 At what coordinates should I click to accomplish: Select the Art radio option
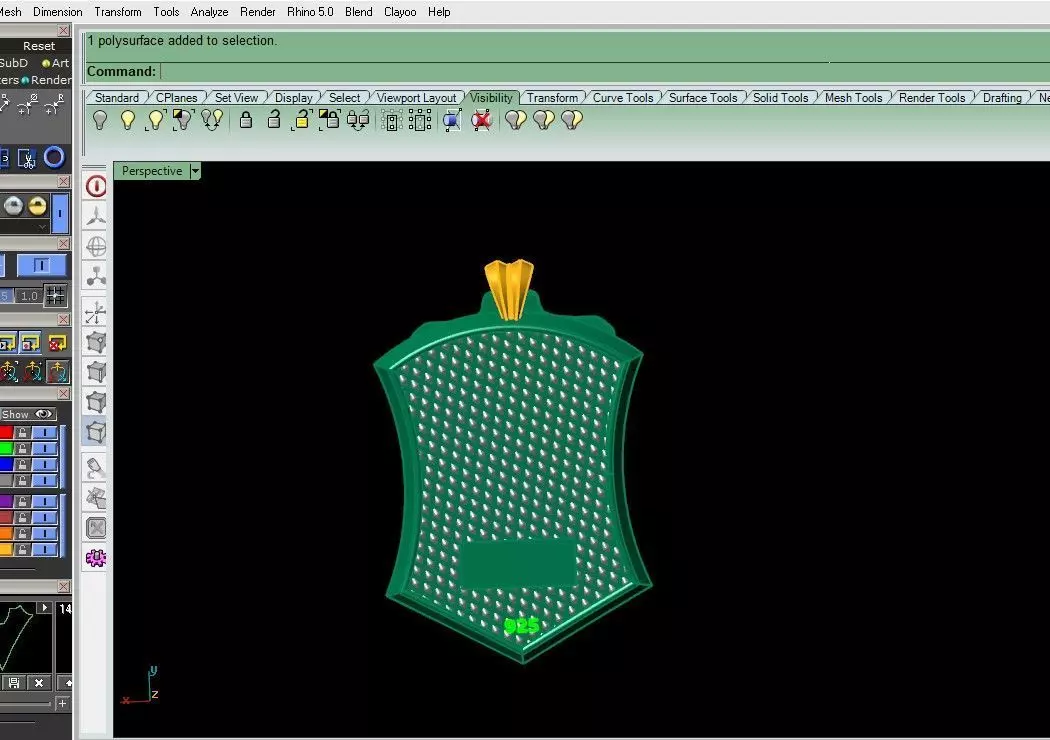pos(56,63)
